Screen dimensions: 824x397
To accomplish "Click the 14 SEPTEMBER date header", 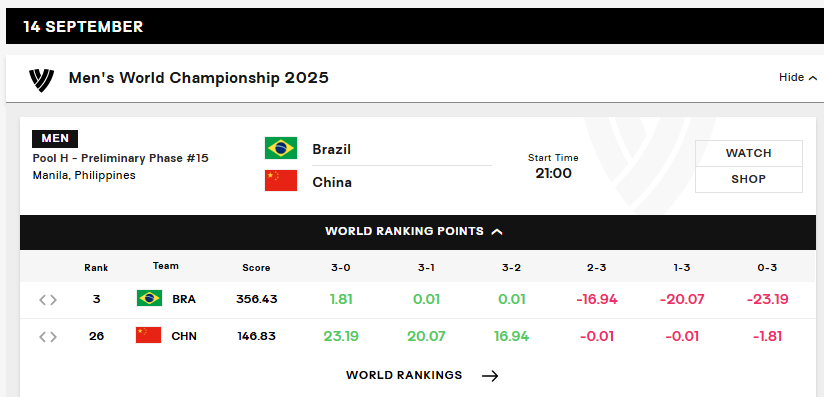I will [83, 27].
